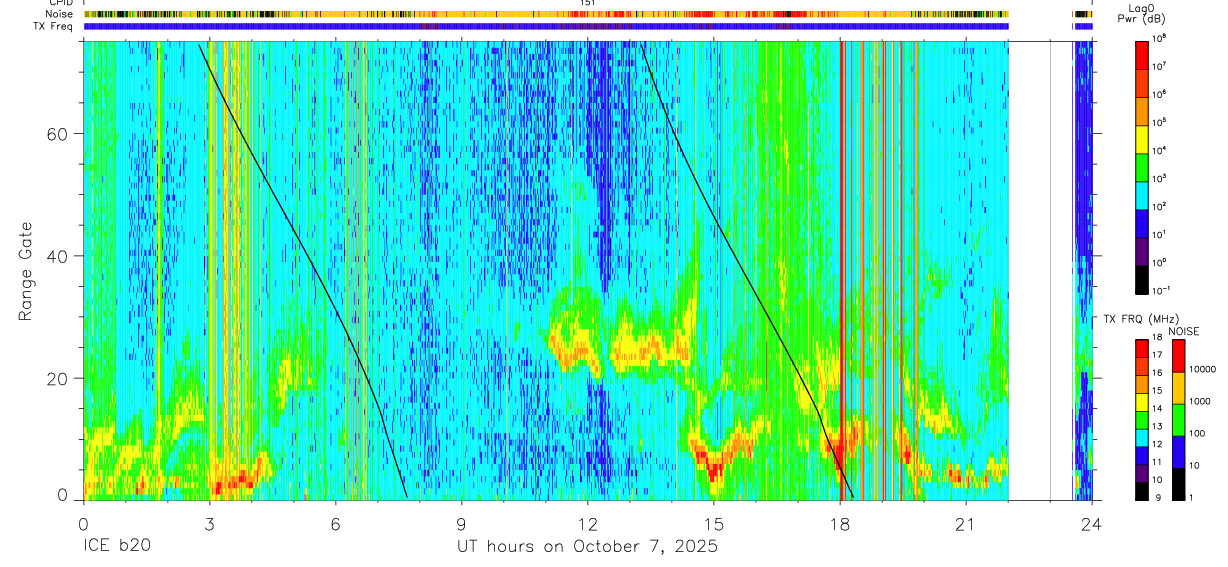Pick the red 17–18 MHz band in TX FRQ colorbar
Image resolution: width=1228 pixels, height=567 pixels.
click(1142, 348)
